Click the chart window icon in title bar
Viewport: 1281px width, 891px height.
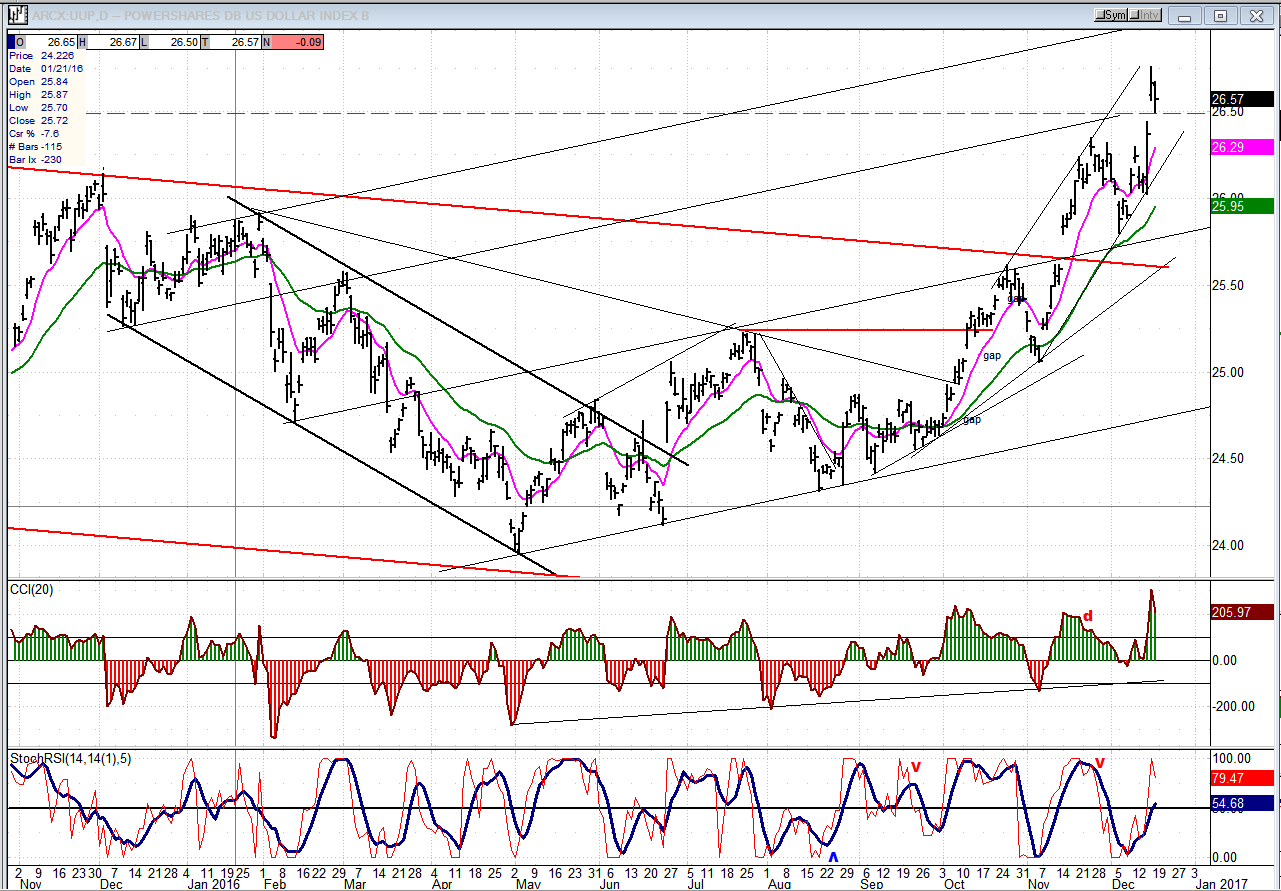pyautogui.click(x=16, y=15)
